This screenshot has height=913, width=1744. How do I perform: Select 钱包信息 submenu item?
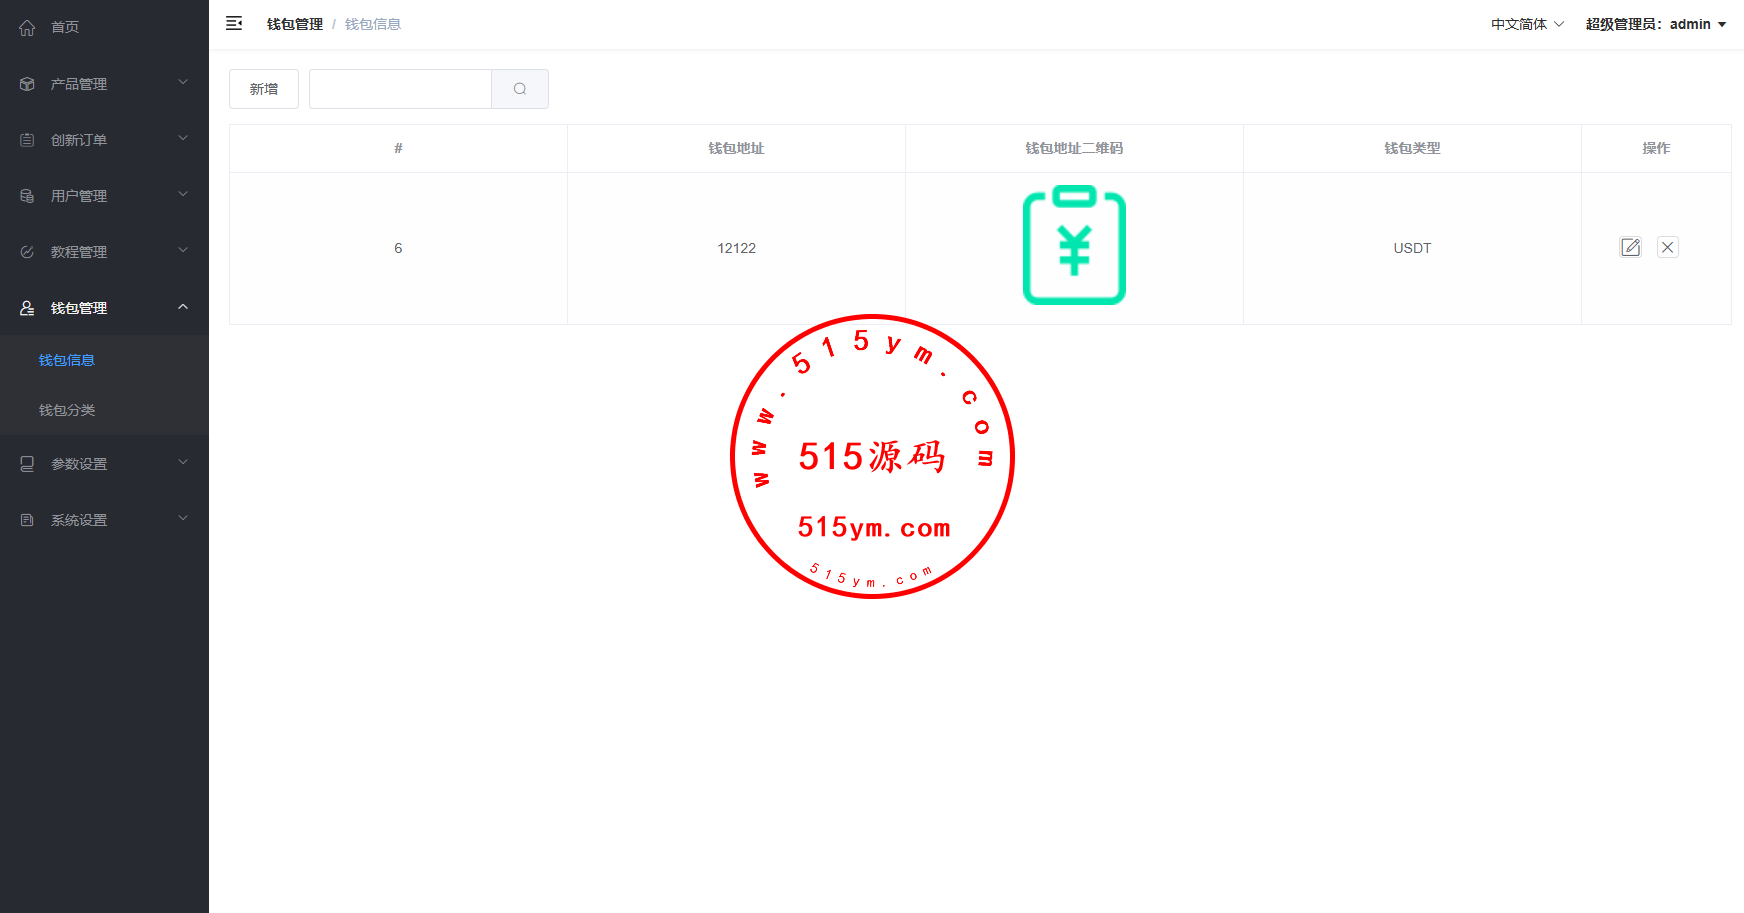pos(67,360)
